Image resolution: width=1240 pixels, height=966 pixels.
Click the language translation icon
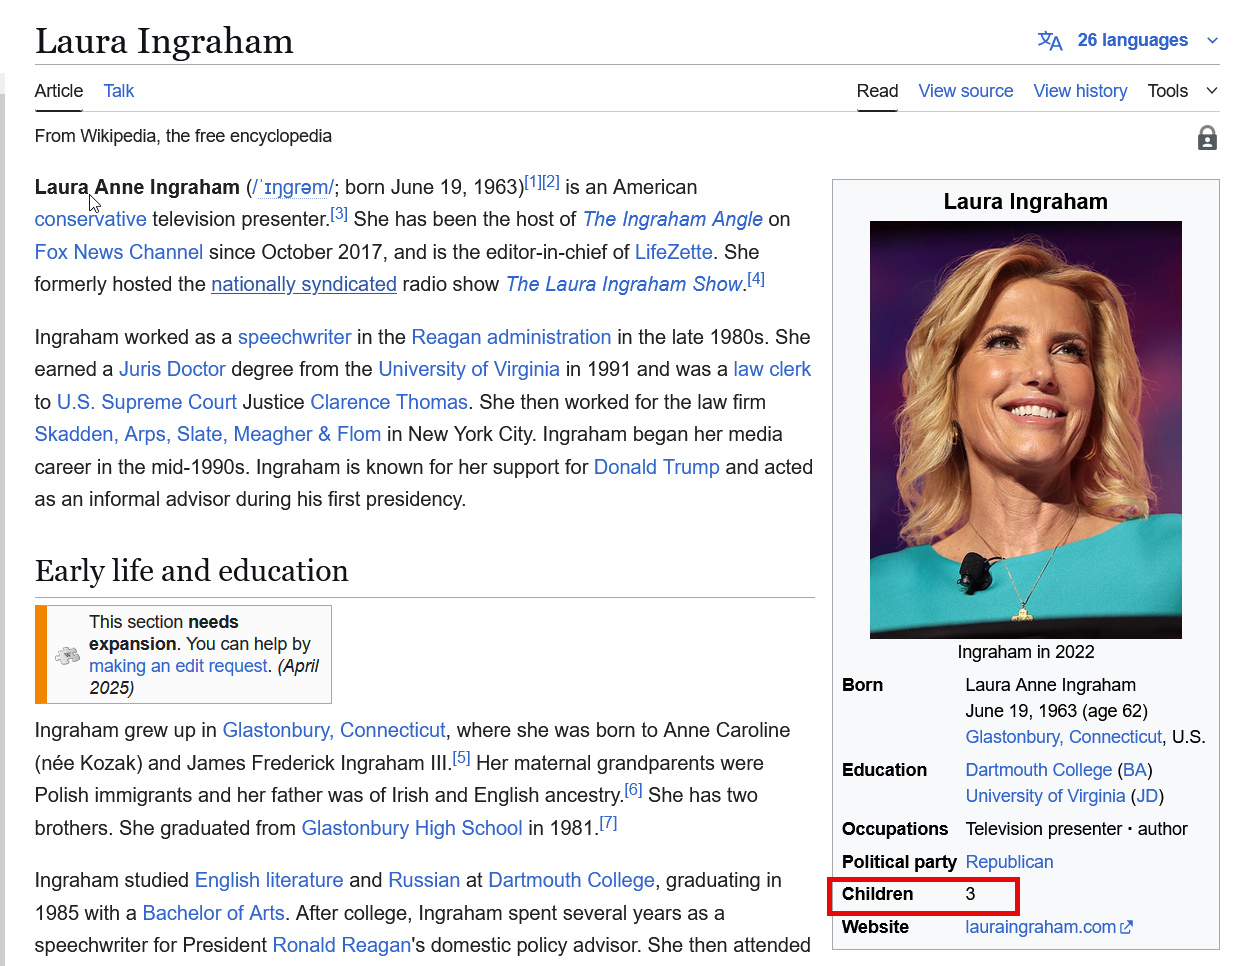(x=1050, y=40)
